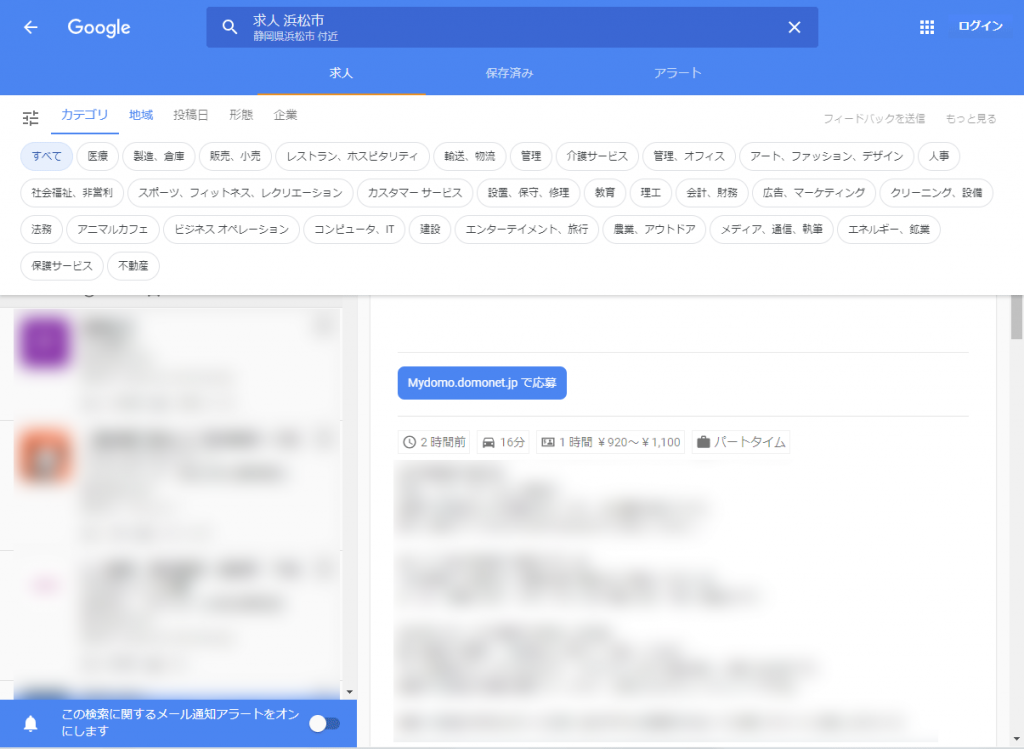Open the Google apps grid
Image resolution: width=1024 pixels, height=749 pixels.
[x=926, y=27]
